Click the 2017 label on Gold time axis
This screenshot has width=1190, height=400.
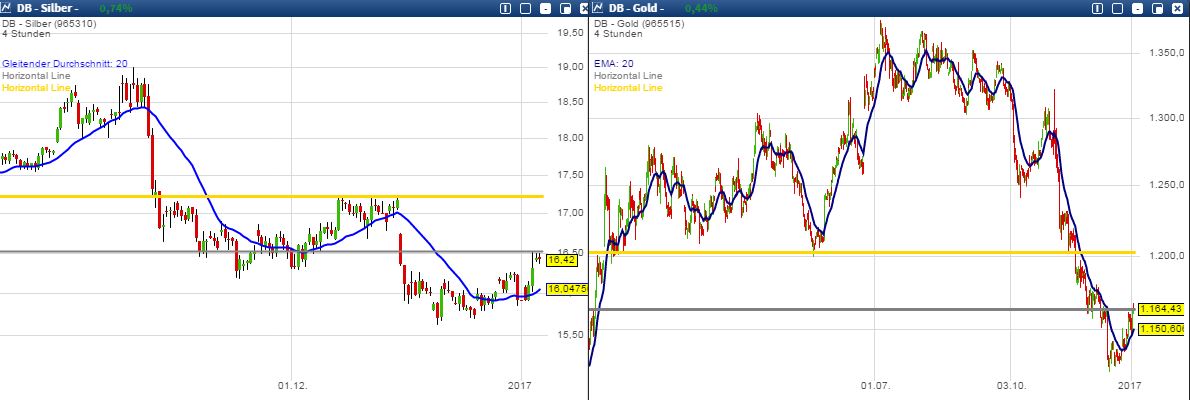coord(1132,386)
